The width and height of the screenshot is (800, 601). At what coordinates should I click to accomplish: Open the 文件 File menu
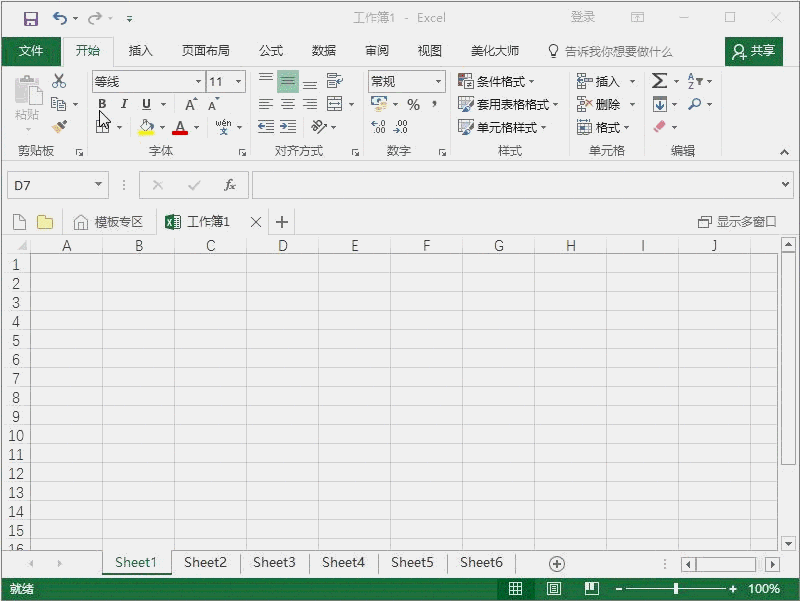click(x=31, y=51)
